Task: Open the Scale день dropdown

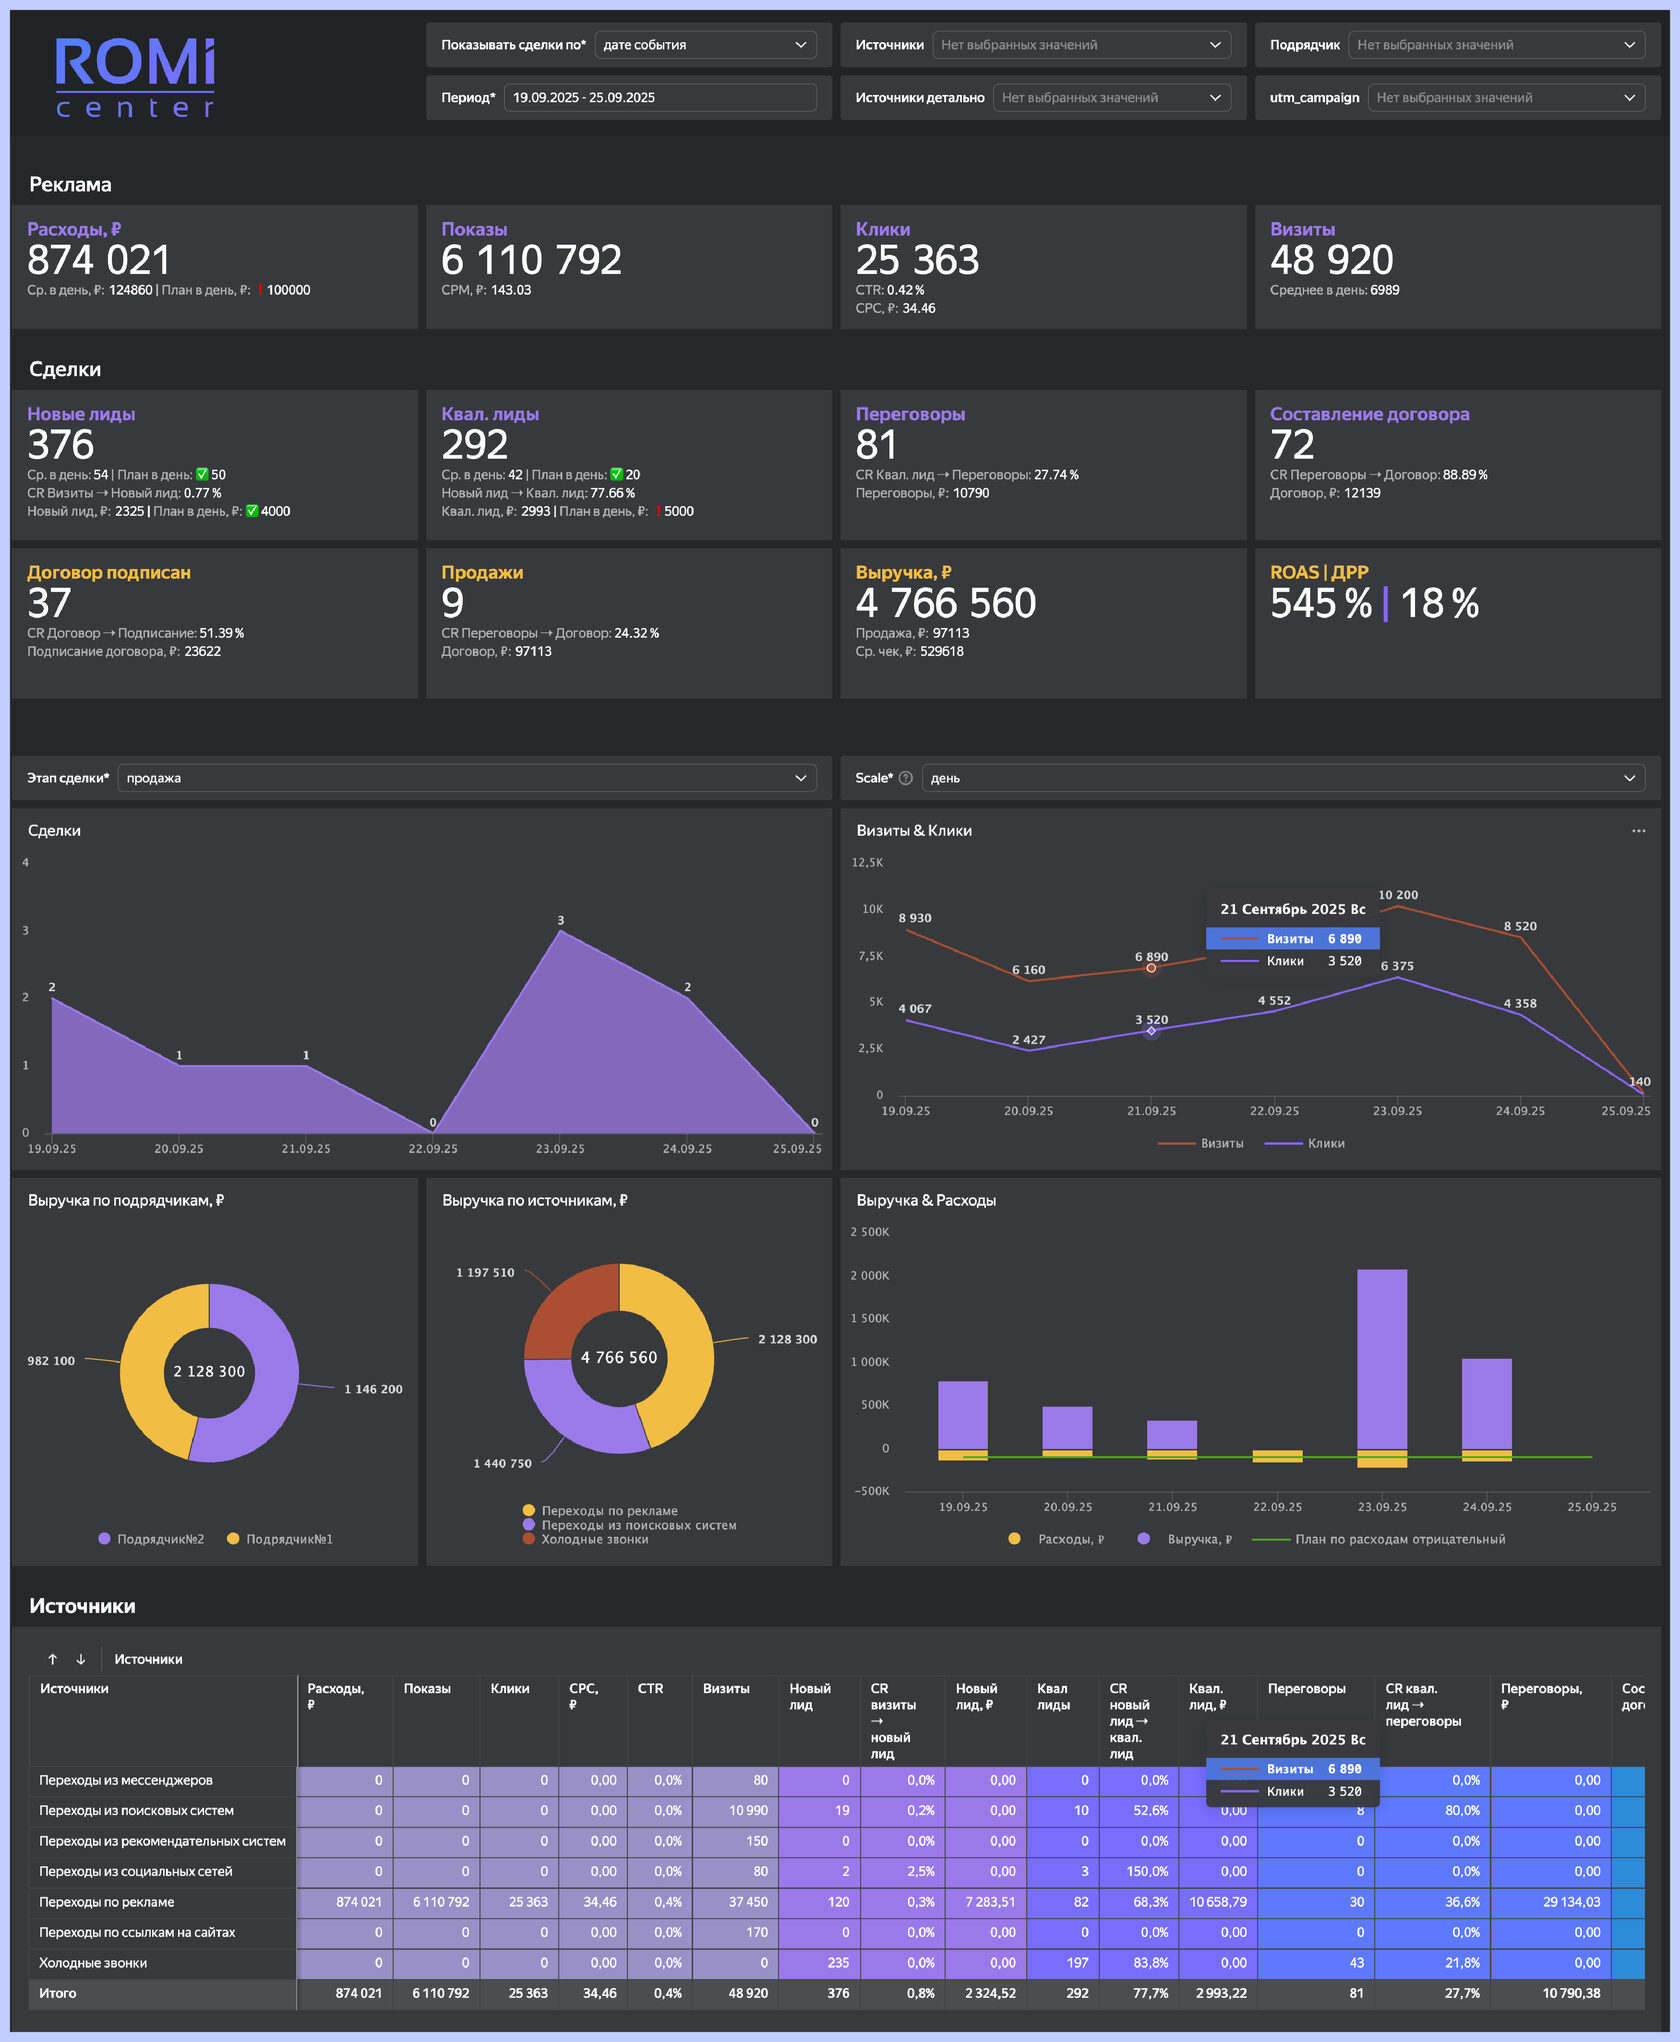Action: pos(1283,778)
